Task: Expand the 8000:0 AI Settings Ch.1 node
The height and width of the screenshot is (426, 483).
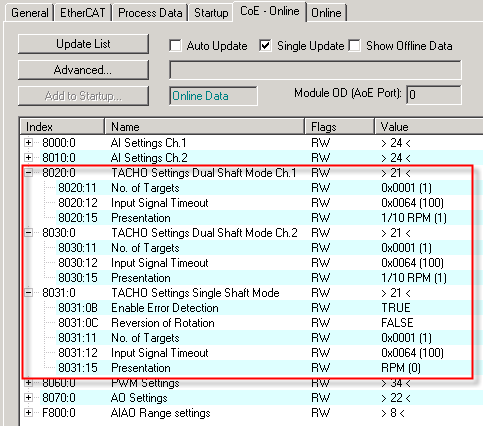Action: click(29, 143)
